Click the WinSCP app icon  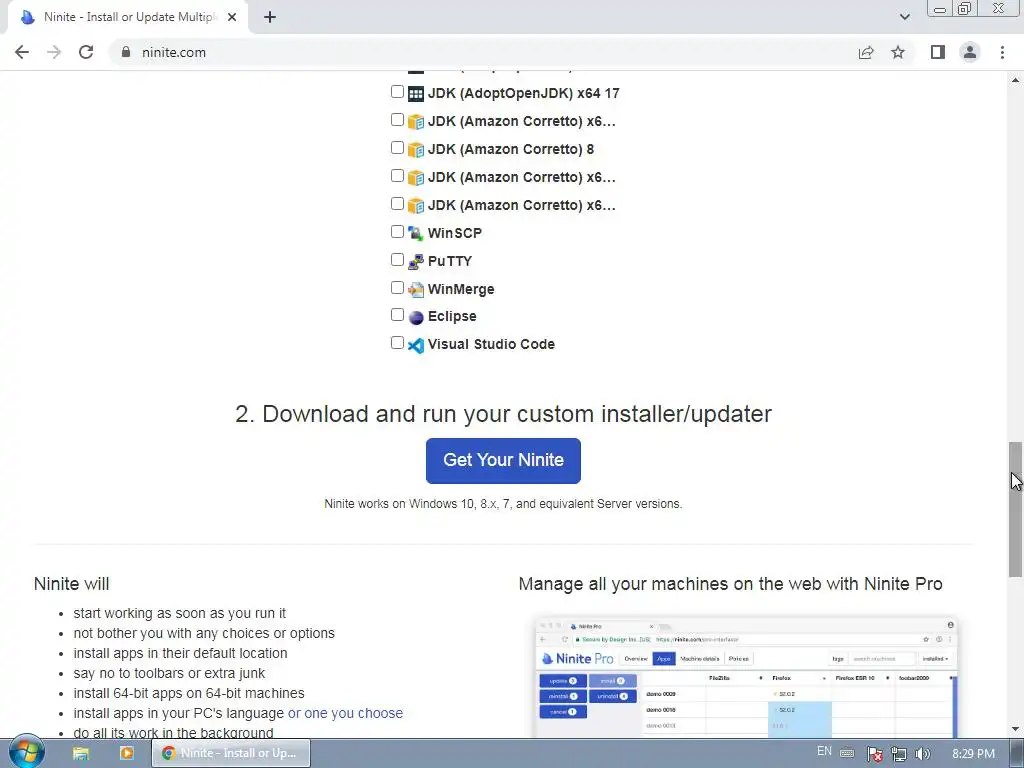click(416, 233)
